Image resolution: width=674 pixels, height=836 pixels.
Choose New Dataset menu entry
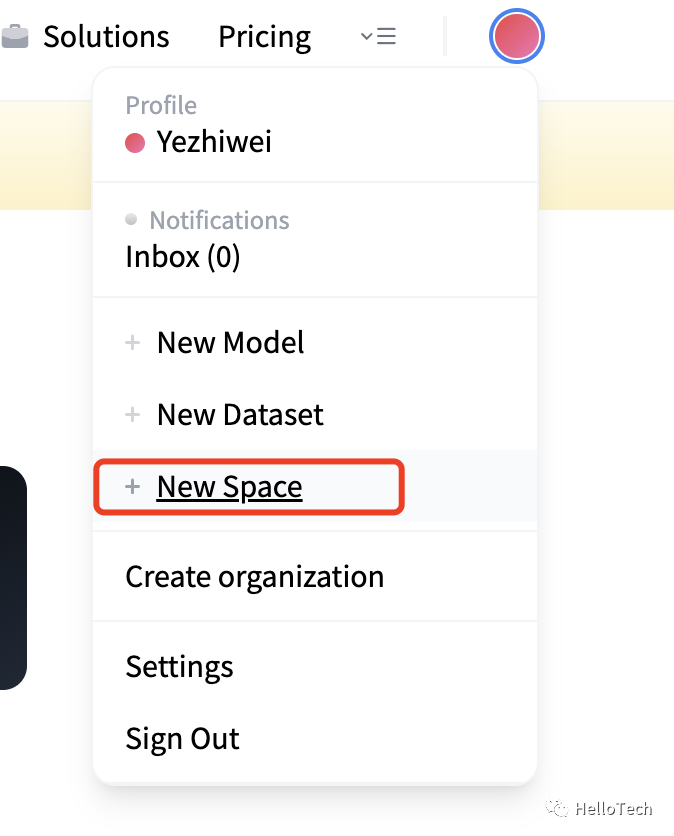(240, 415)
